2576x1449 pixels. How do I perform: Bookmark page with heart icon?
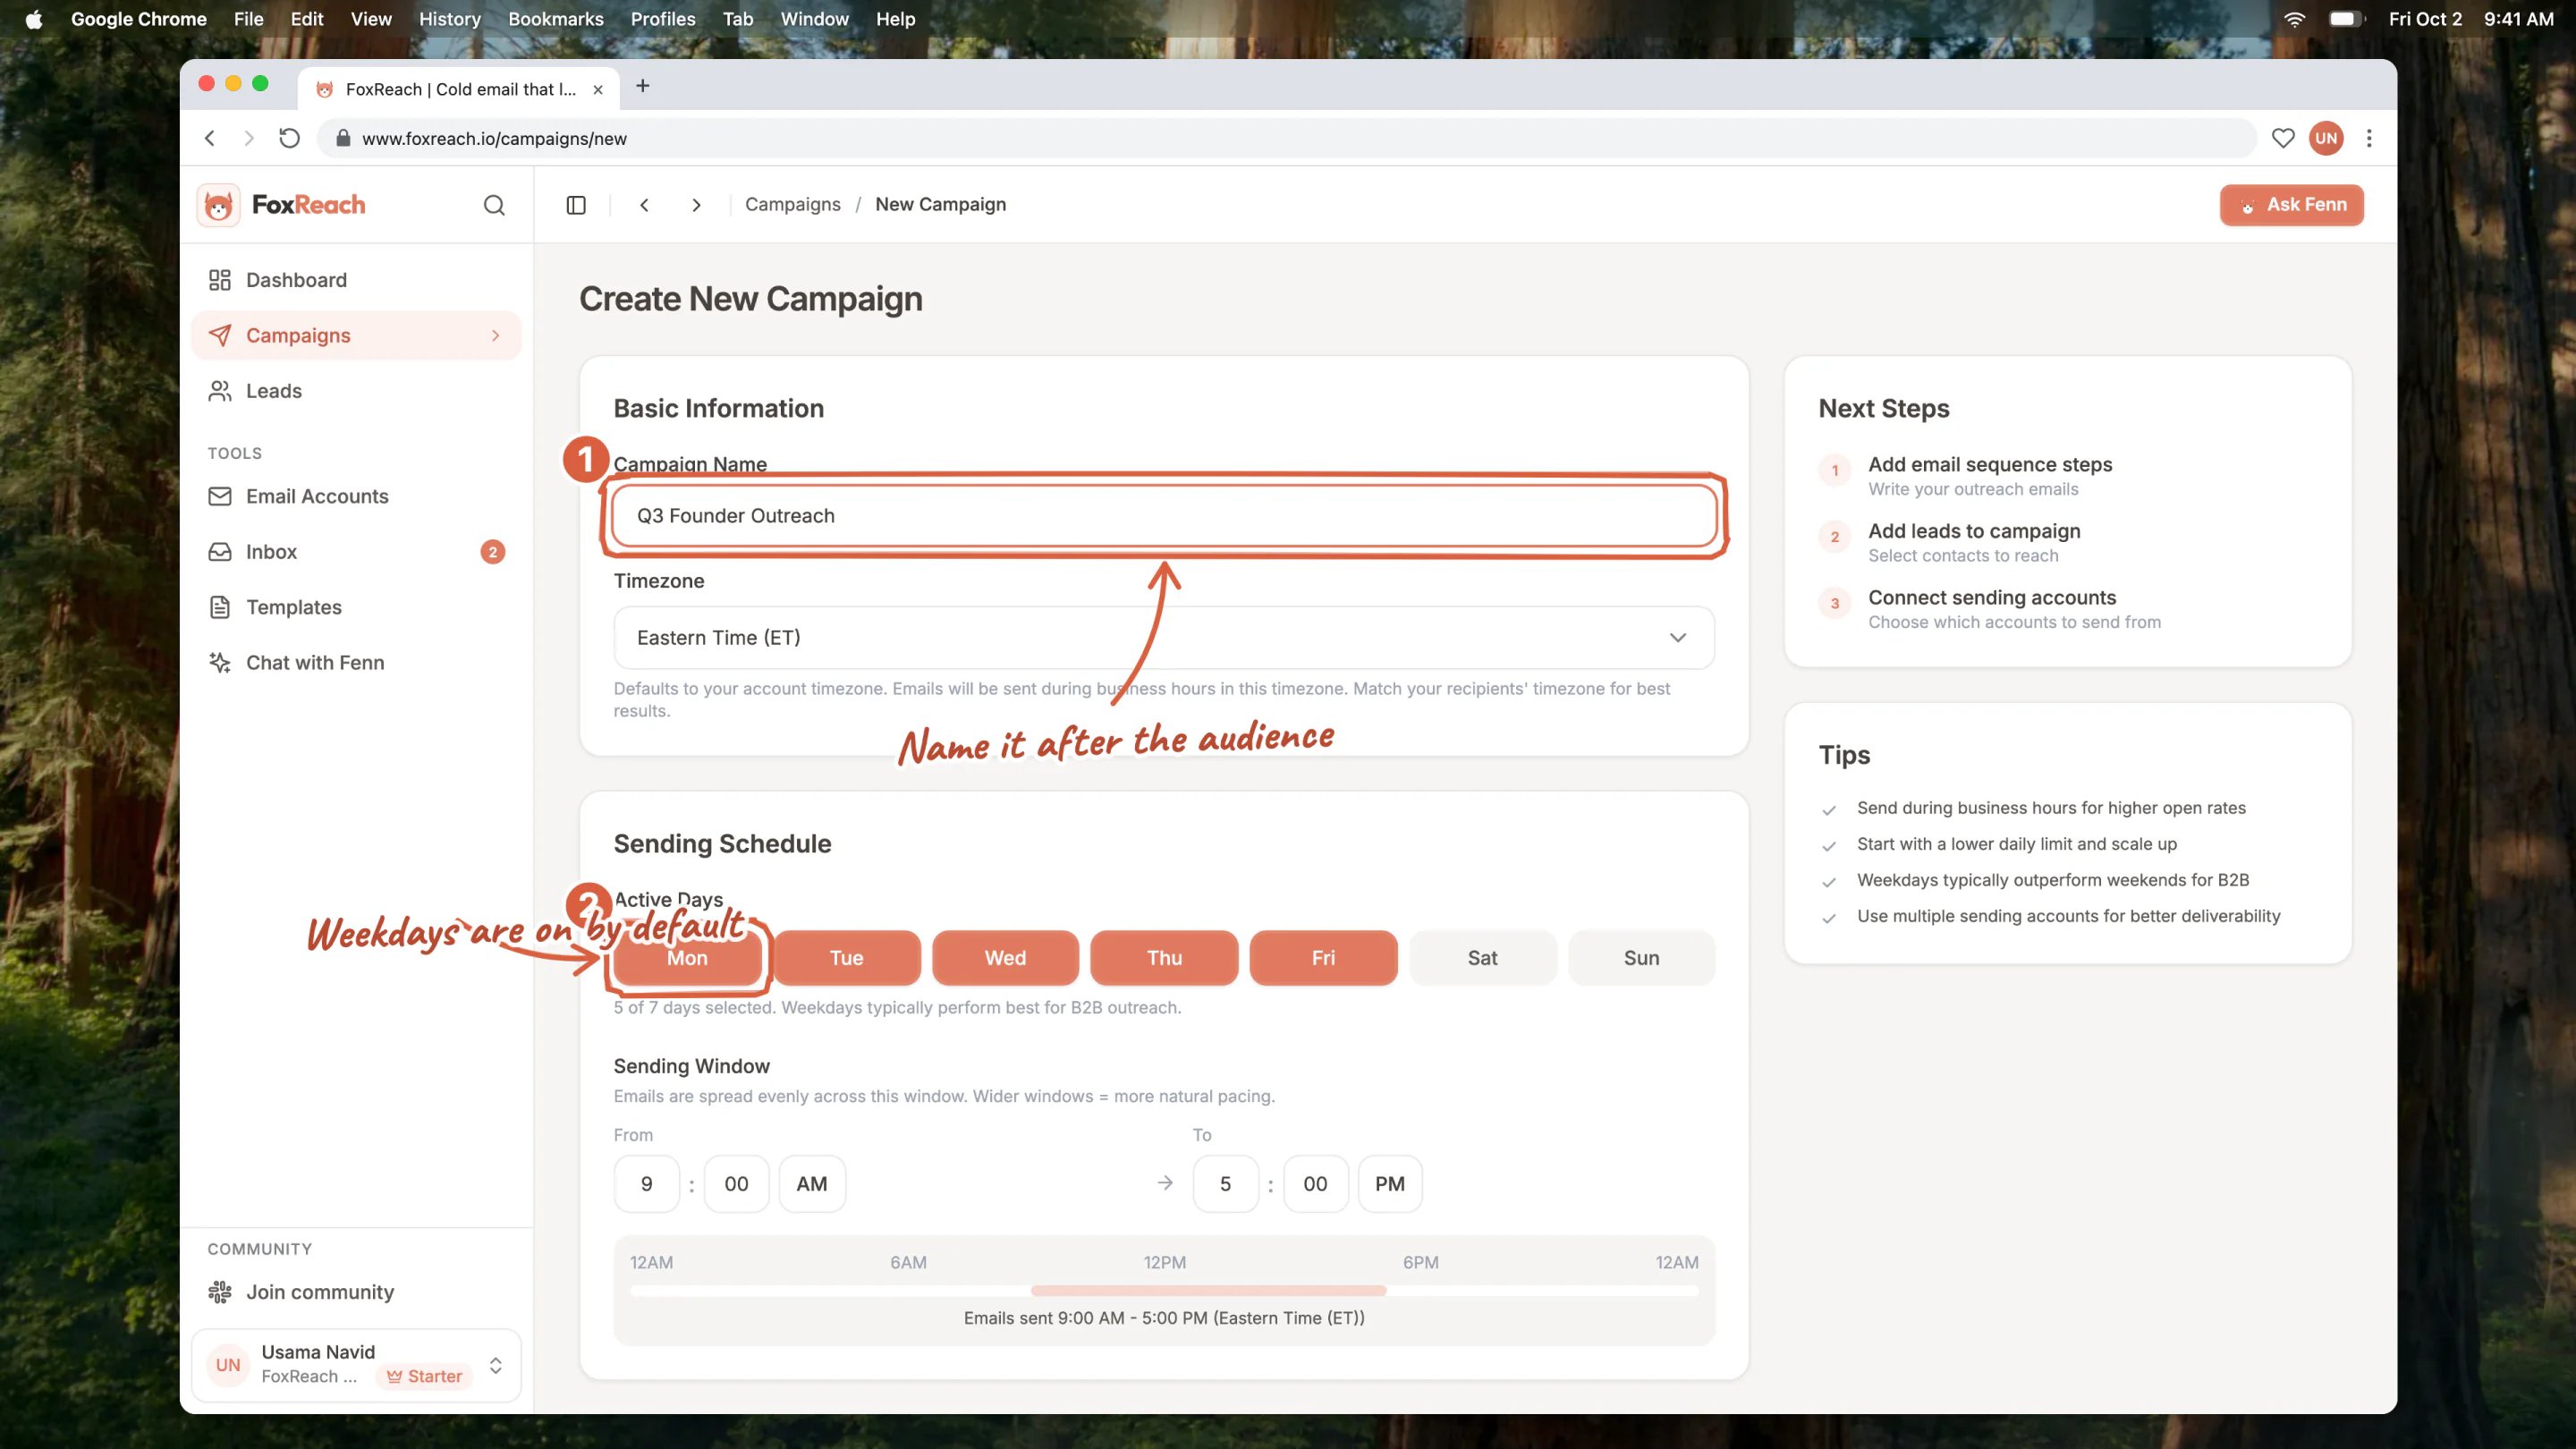(2283, 138)
